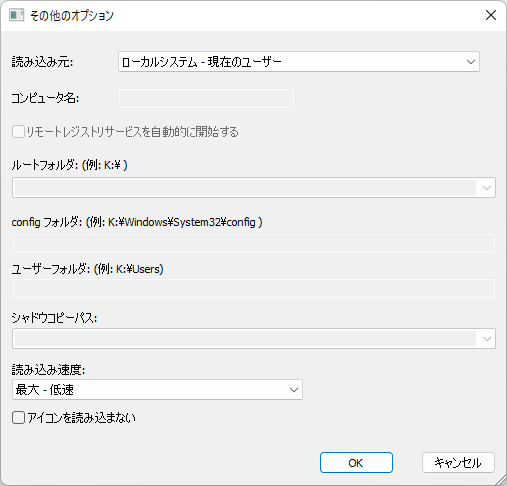Expand the シャドウコピーパス dropdown arrow
507x486 pixels.
(486, 339)
